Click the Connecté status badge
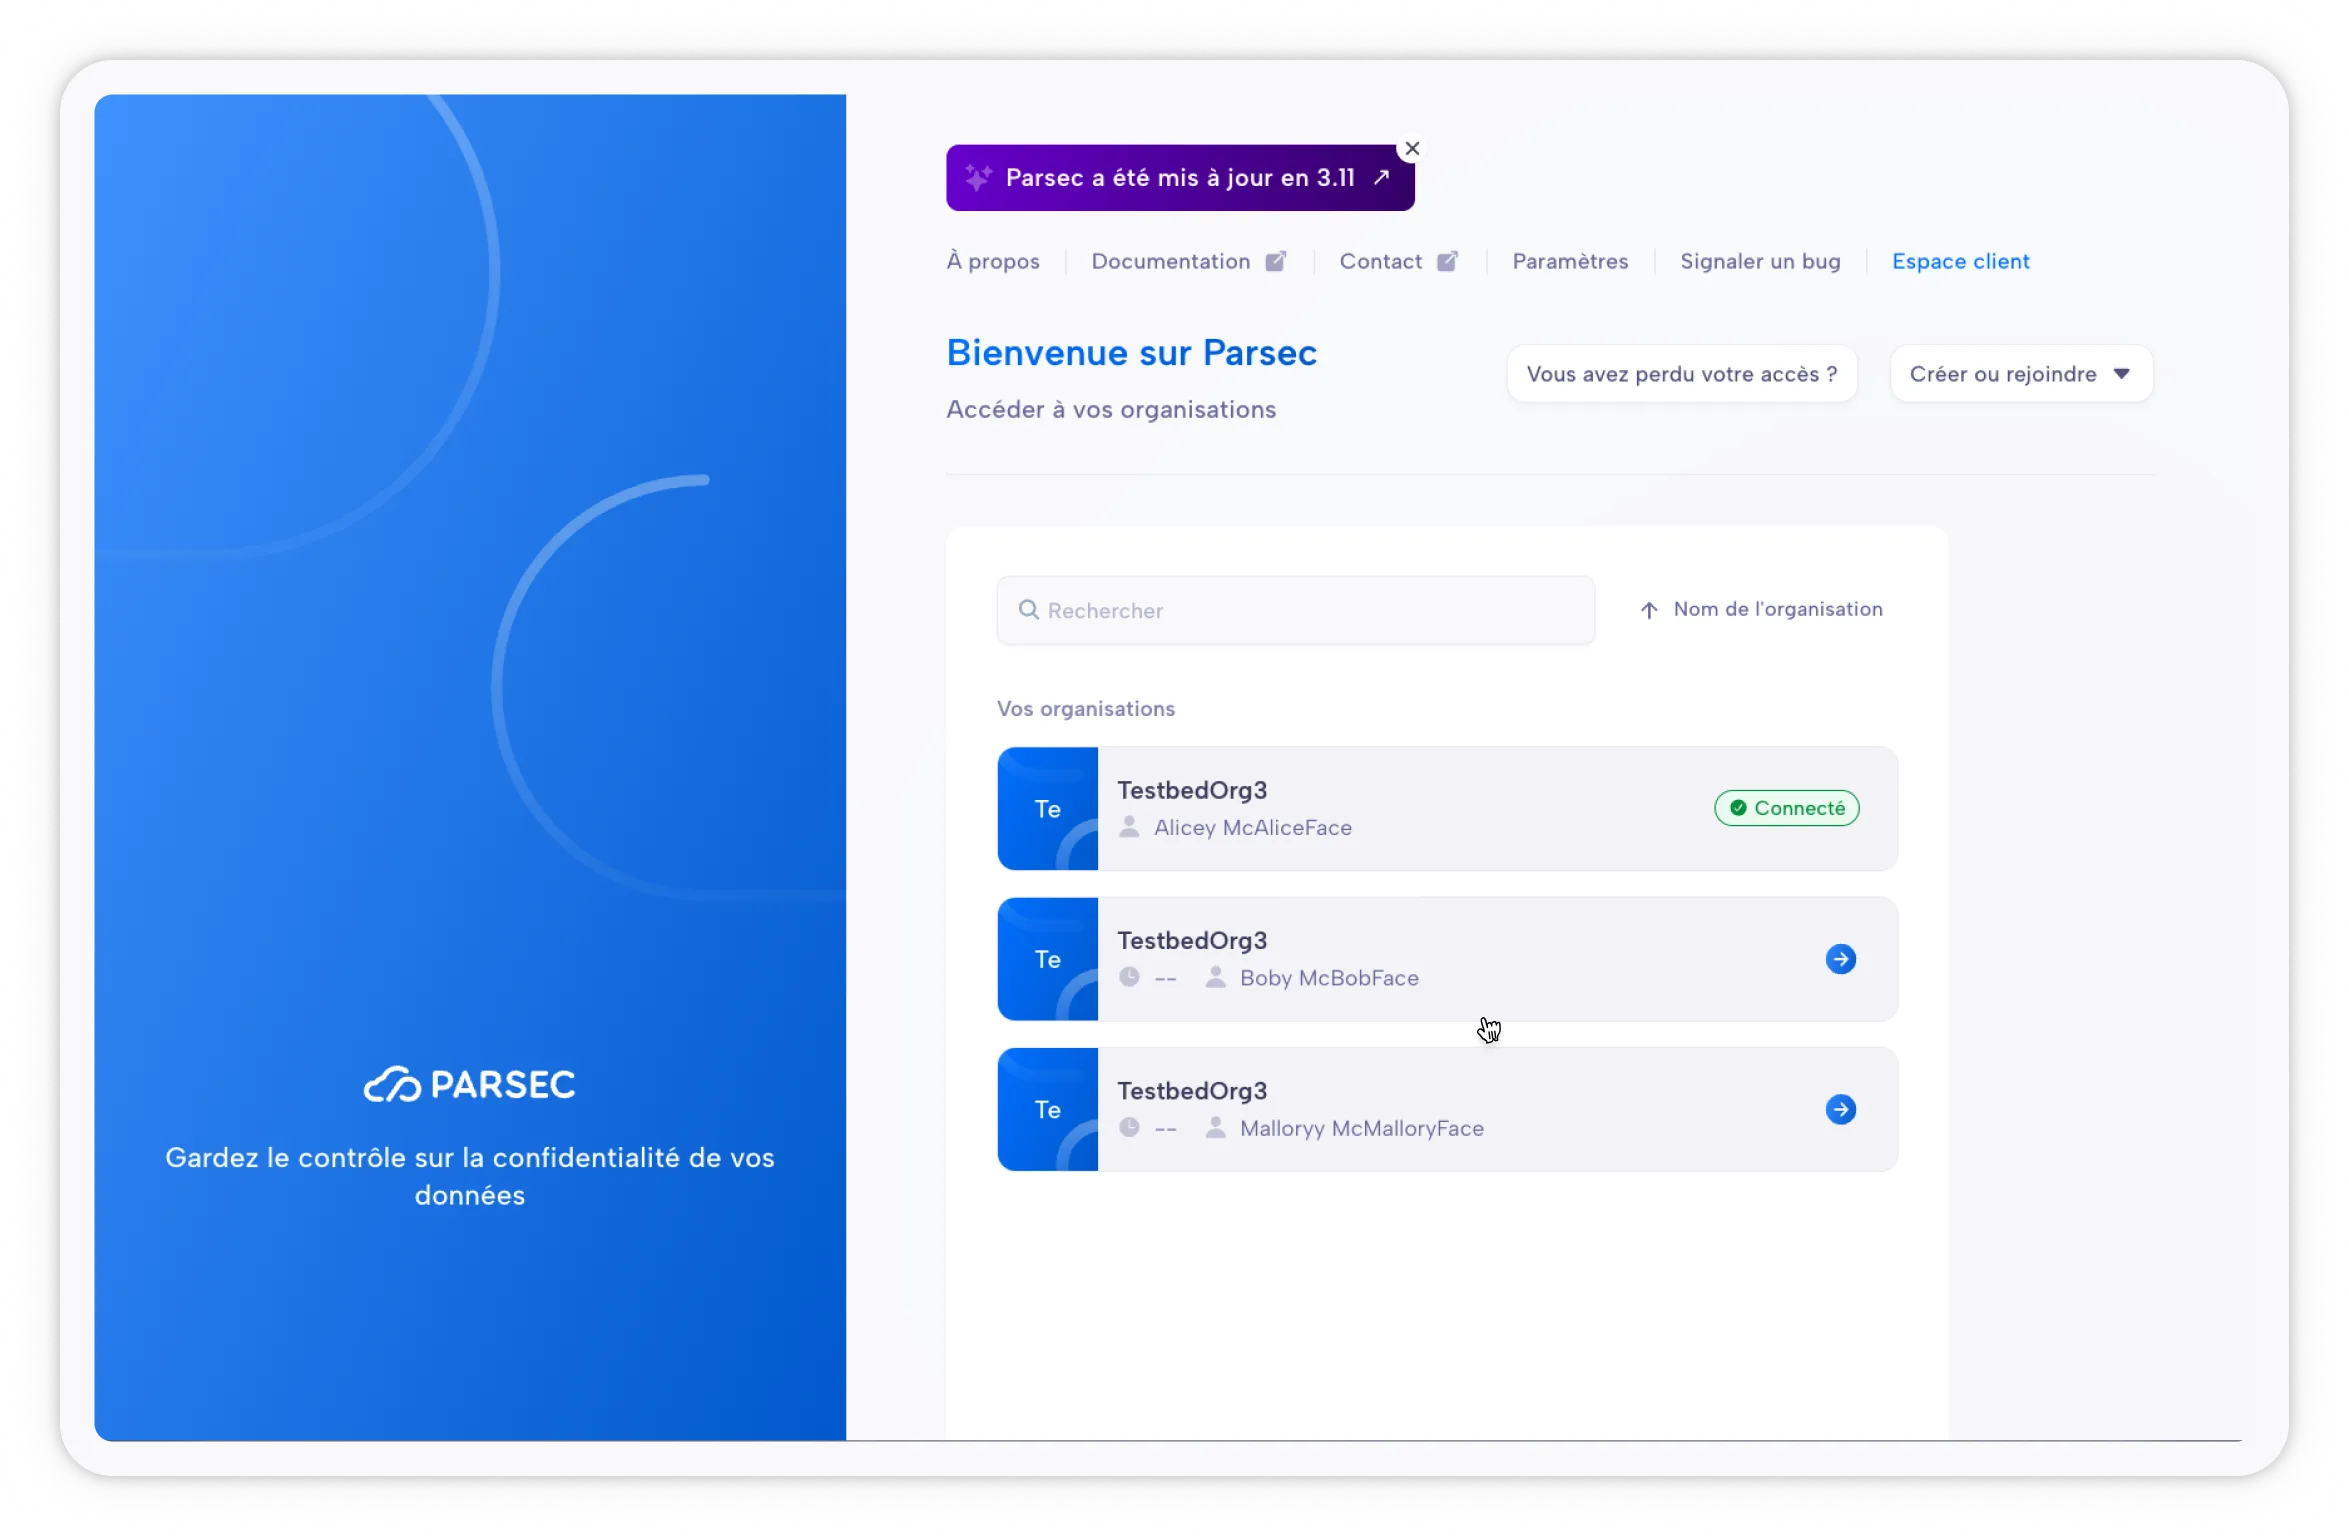Screen dimensions: 2349x1536 tap(1786, 808)
